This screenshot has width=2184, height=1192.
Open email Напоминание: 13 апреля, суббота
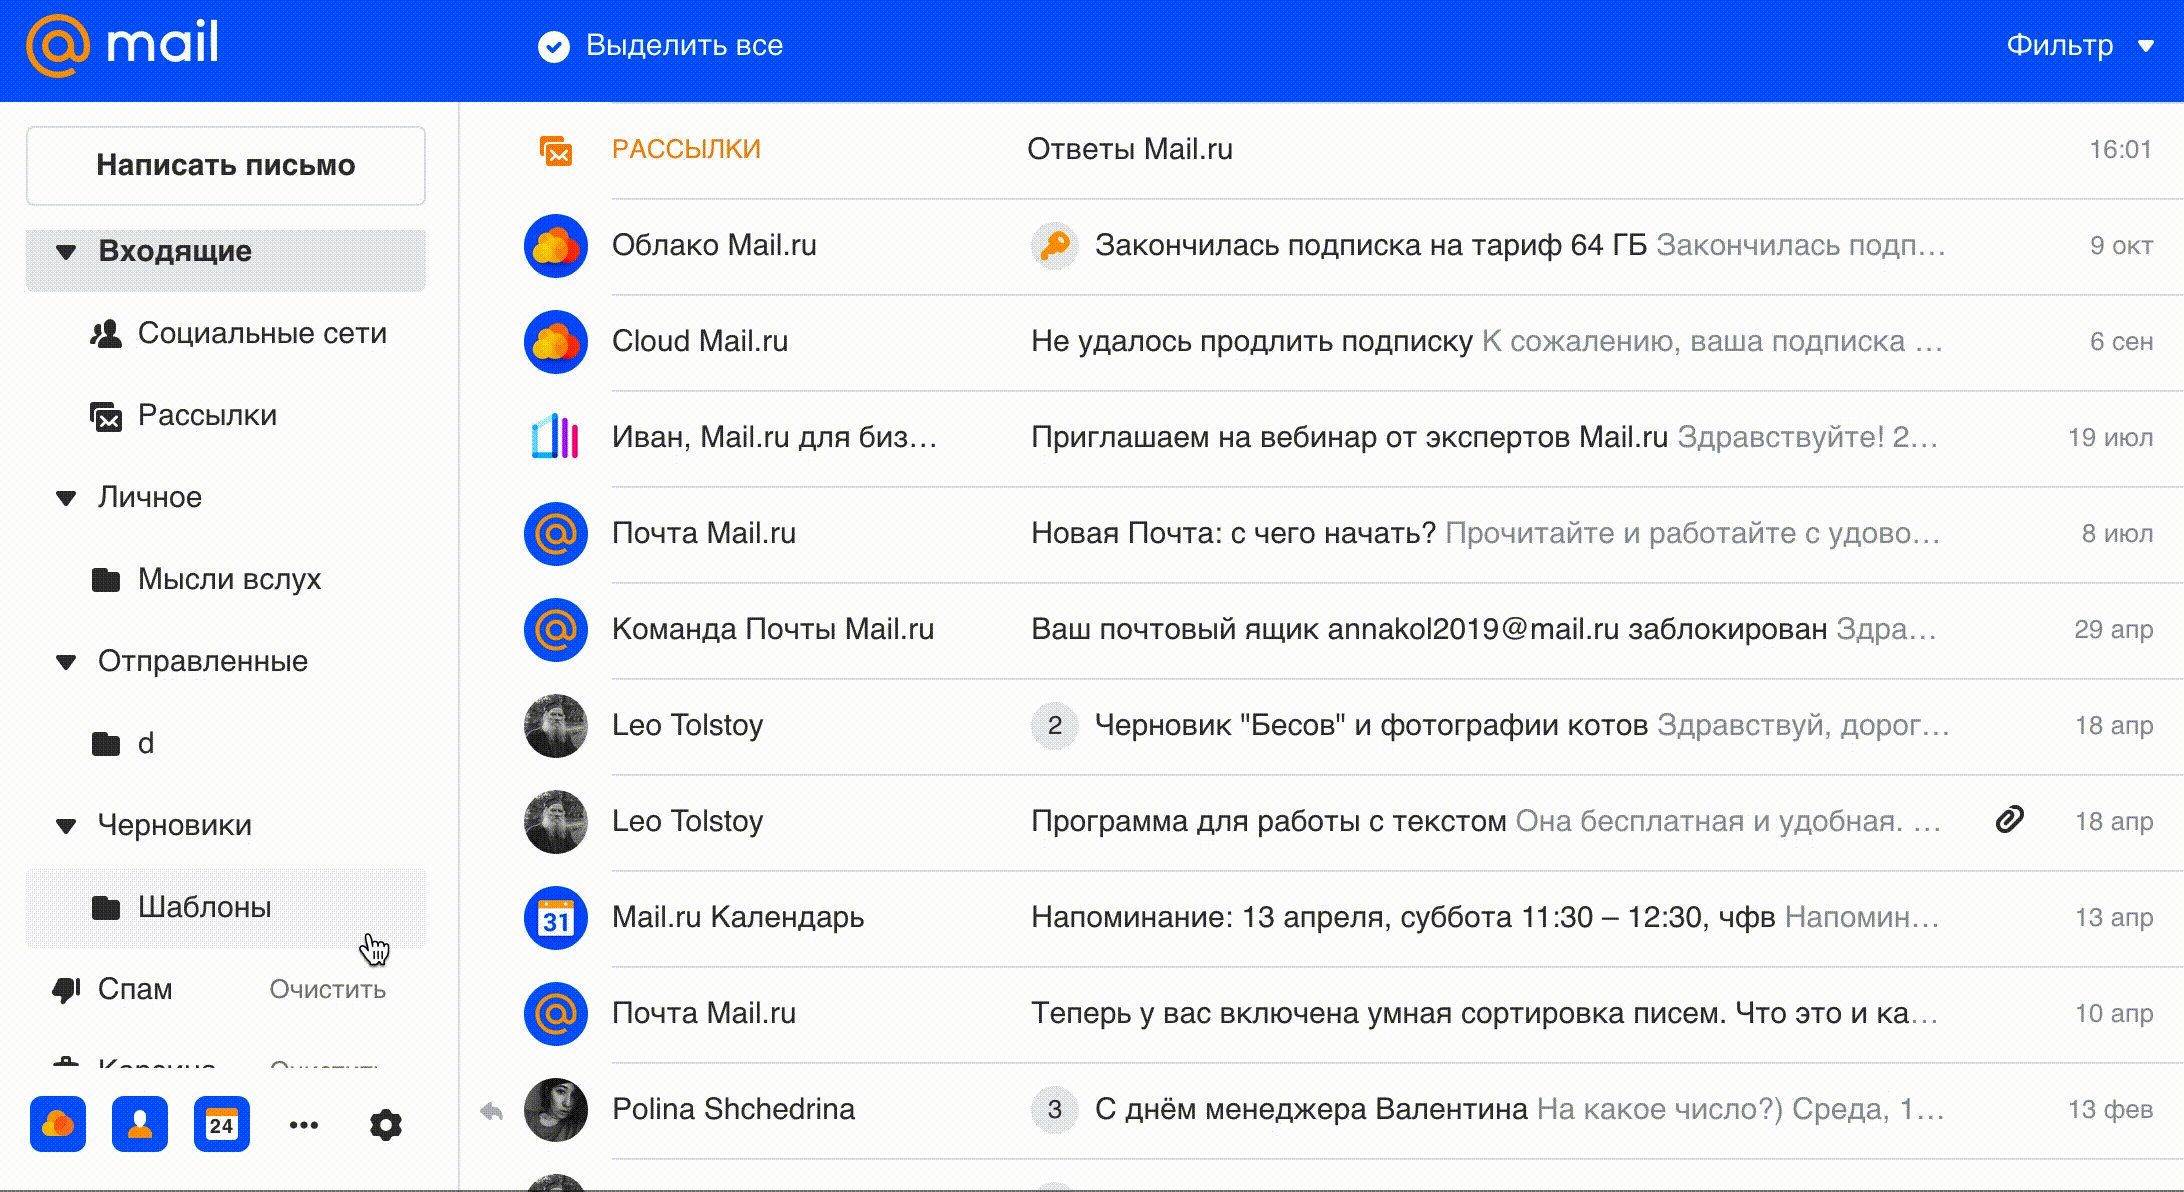(x=1403, y=917)
